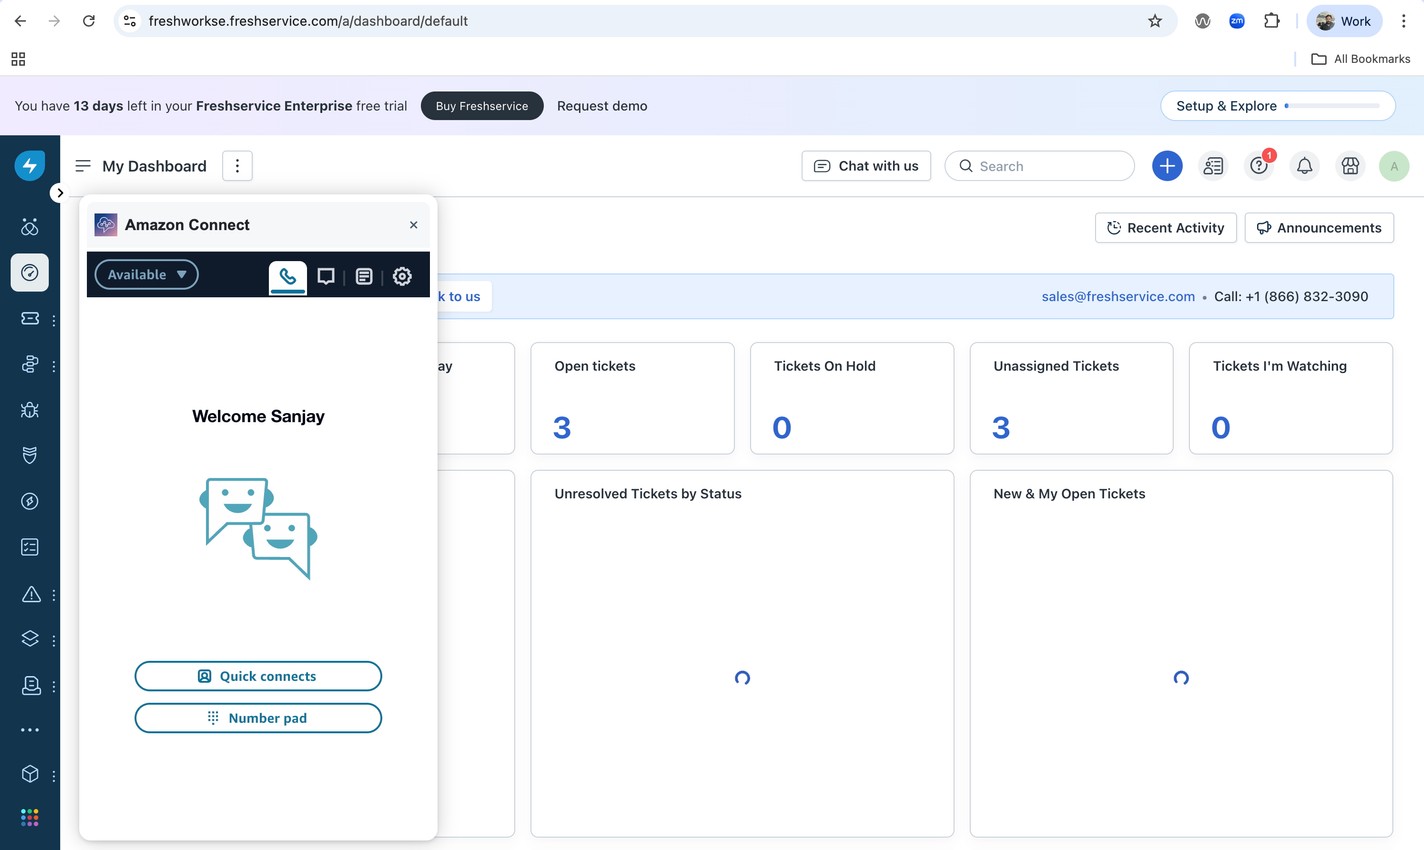Click inside the Search field

(x=1040, y=165)
